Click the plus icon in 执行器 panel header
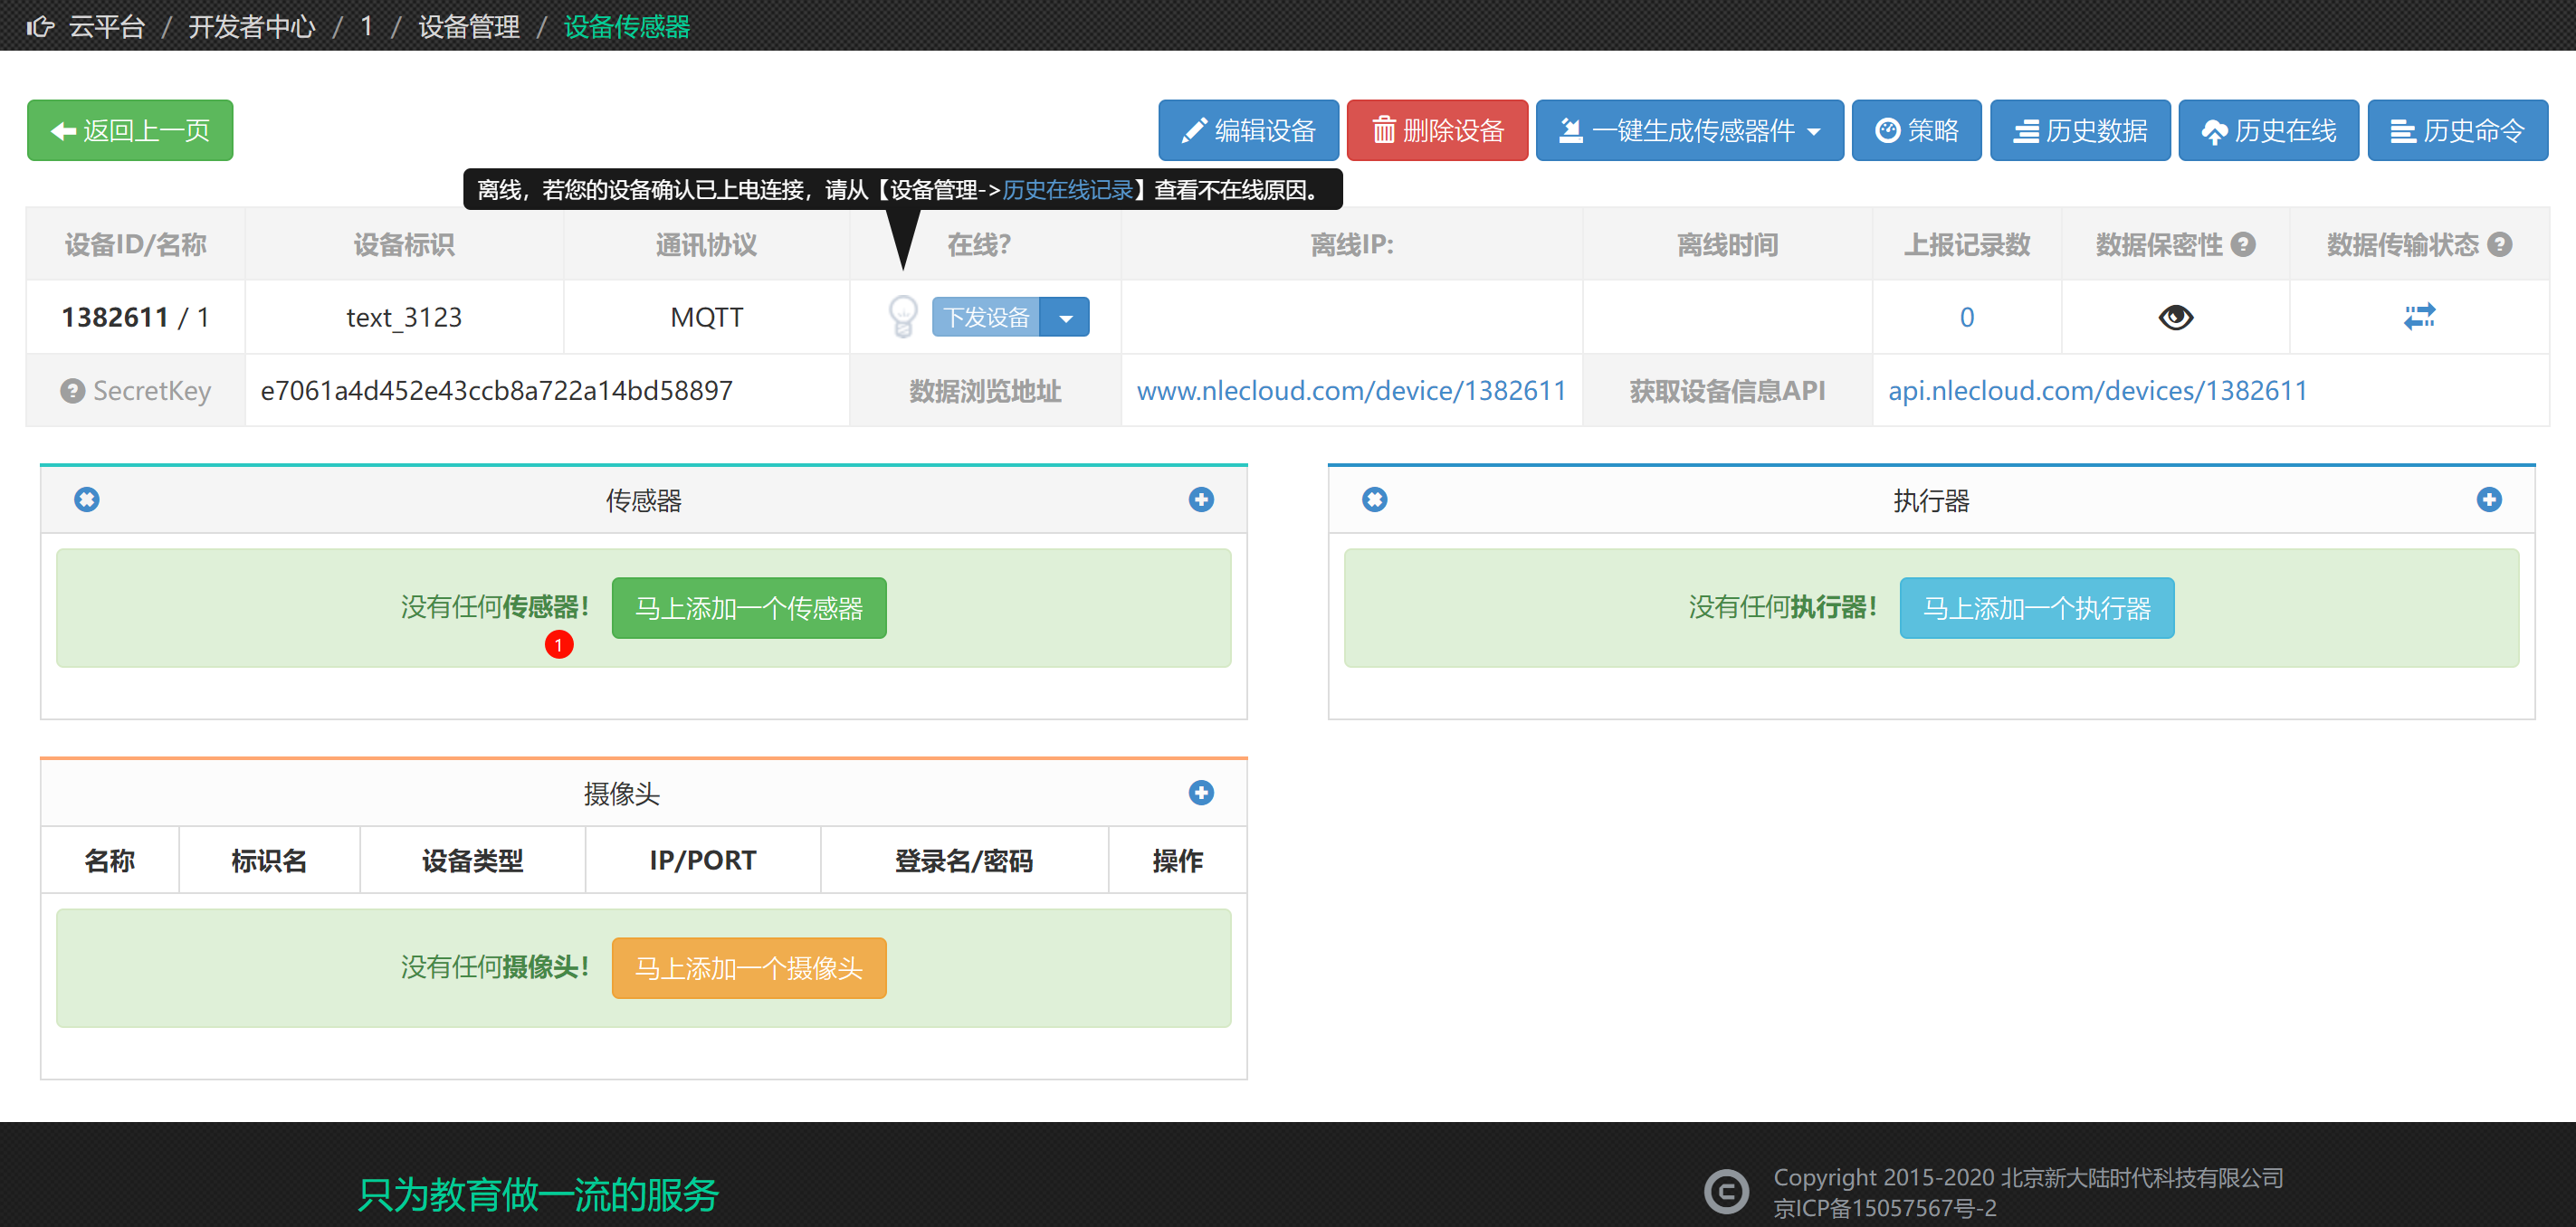 pos(2488,500)
